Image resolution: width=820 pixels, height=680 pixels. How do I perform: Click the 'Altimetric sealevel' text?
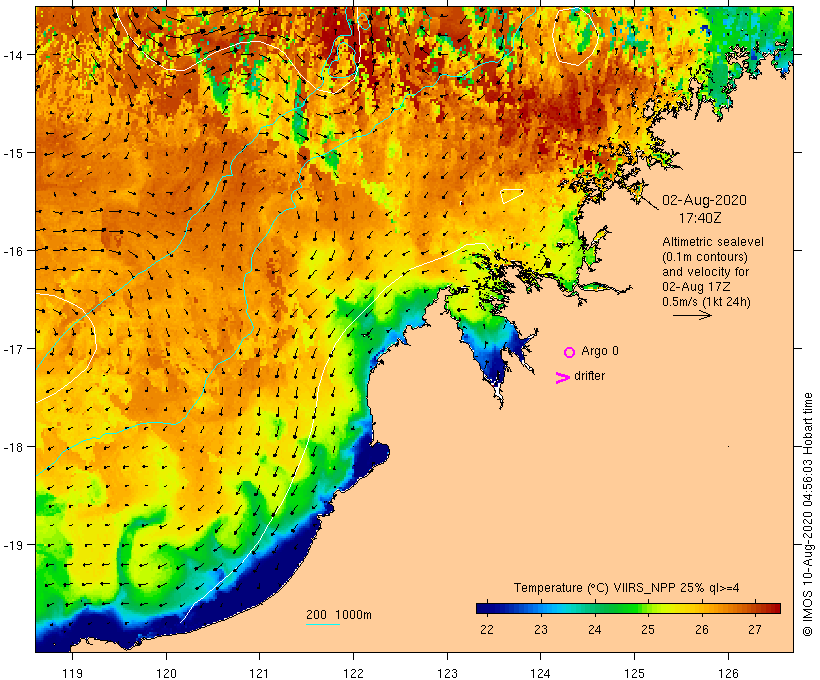712,242
